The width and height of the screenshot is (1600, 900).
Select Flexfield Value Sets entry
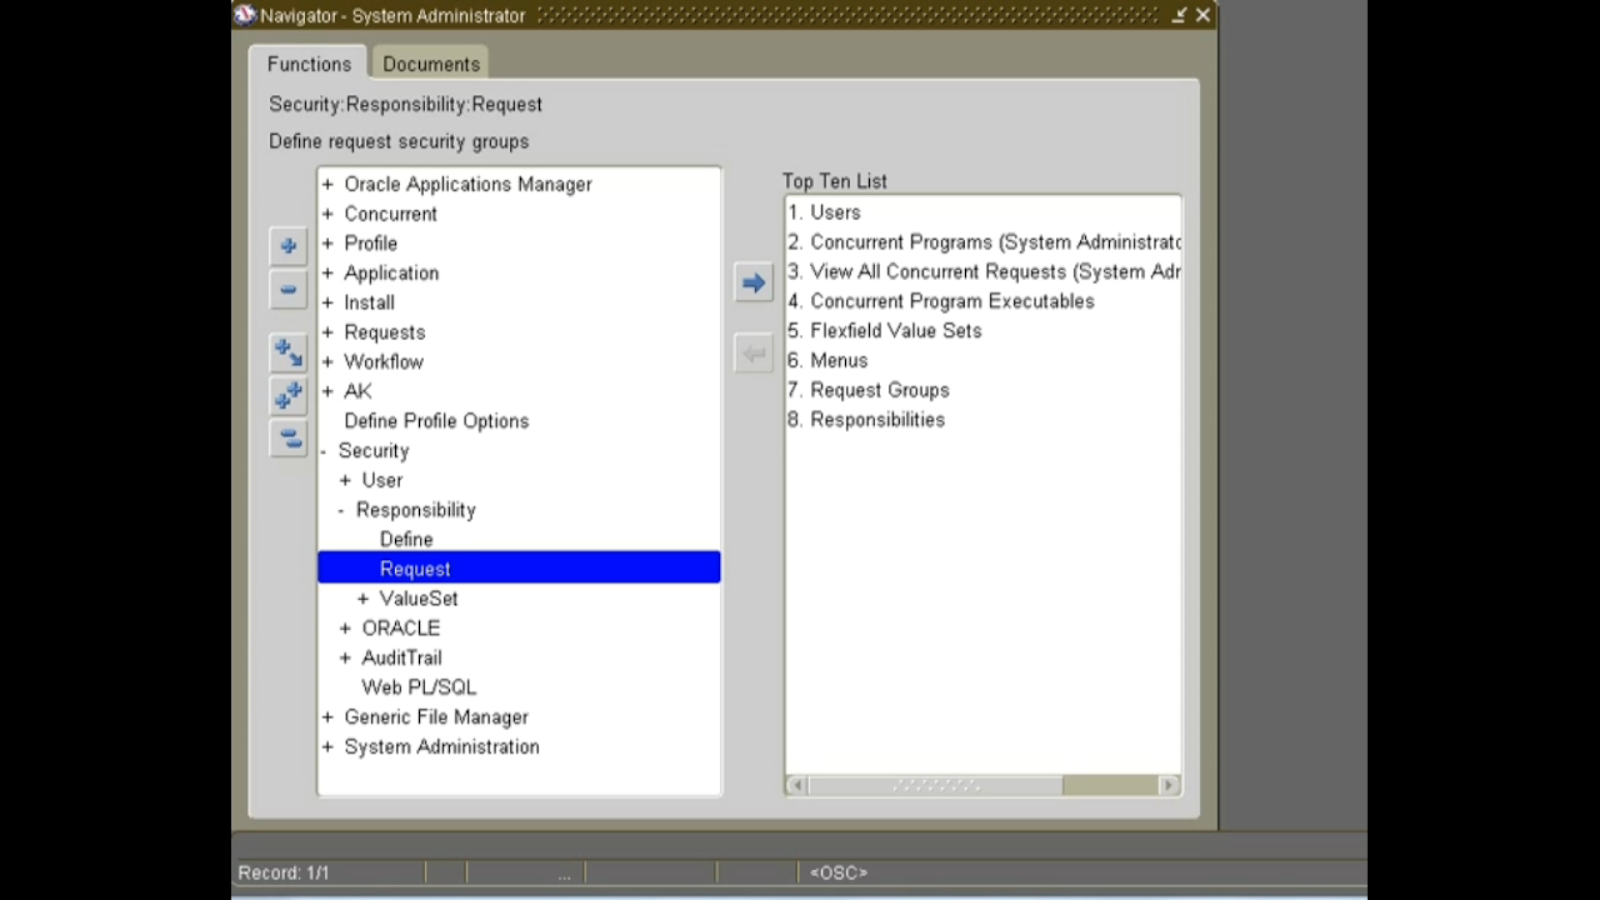click(885, 330)
